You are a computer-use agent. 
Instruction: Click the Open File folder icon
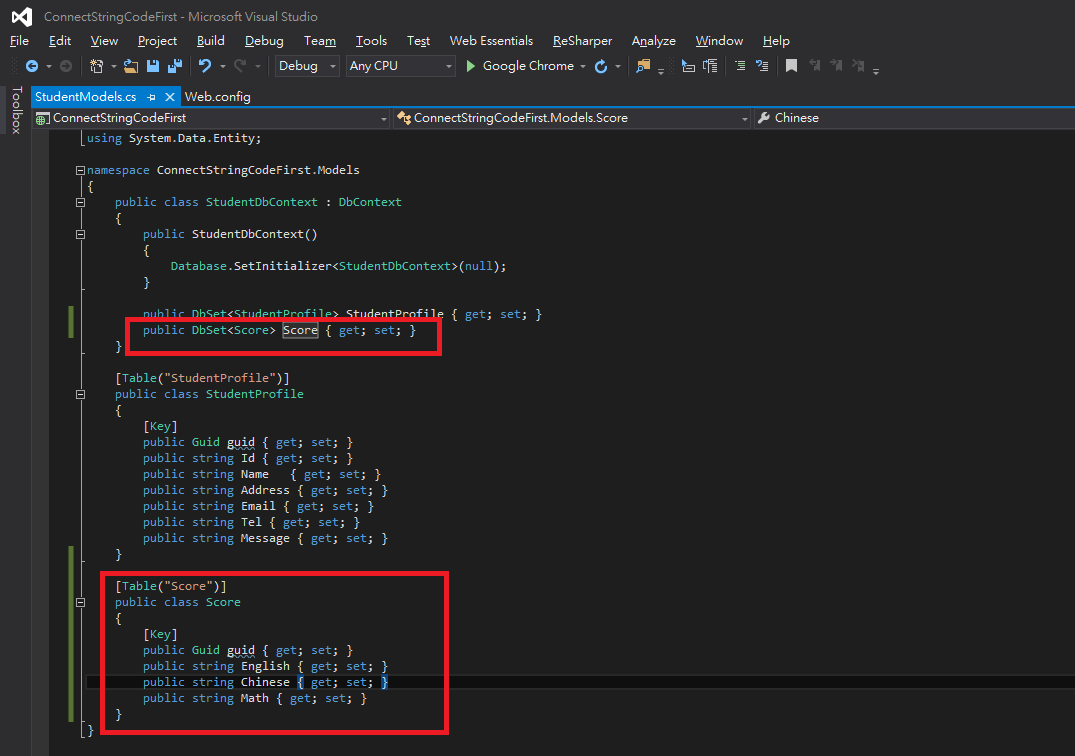(130, 66)
